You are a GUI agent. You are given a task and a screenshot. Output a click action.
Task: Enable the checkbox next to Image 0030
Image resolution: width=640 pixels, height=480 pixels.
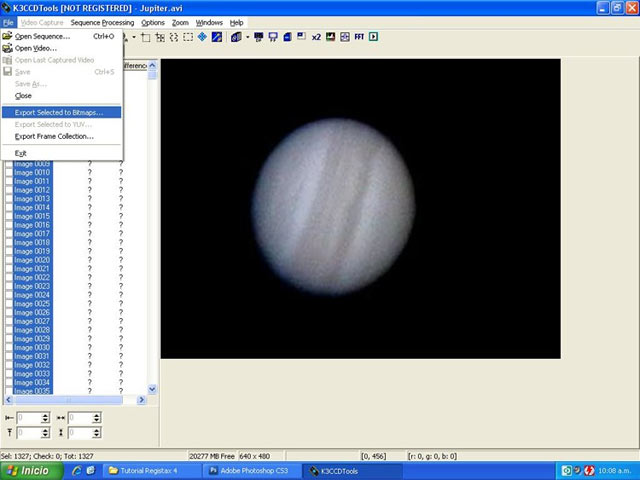tap(9, 347)
